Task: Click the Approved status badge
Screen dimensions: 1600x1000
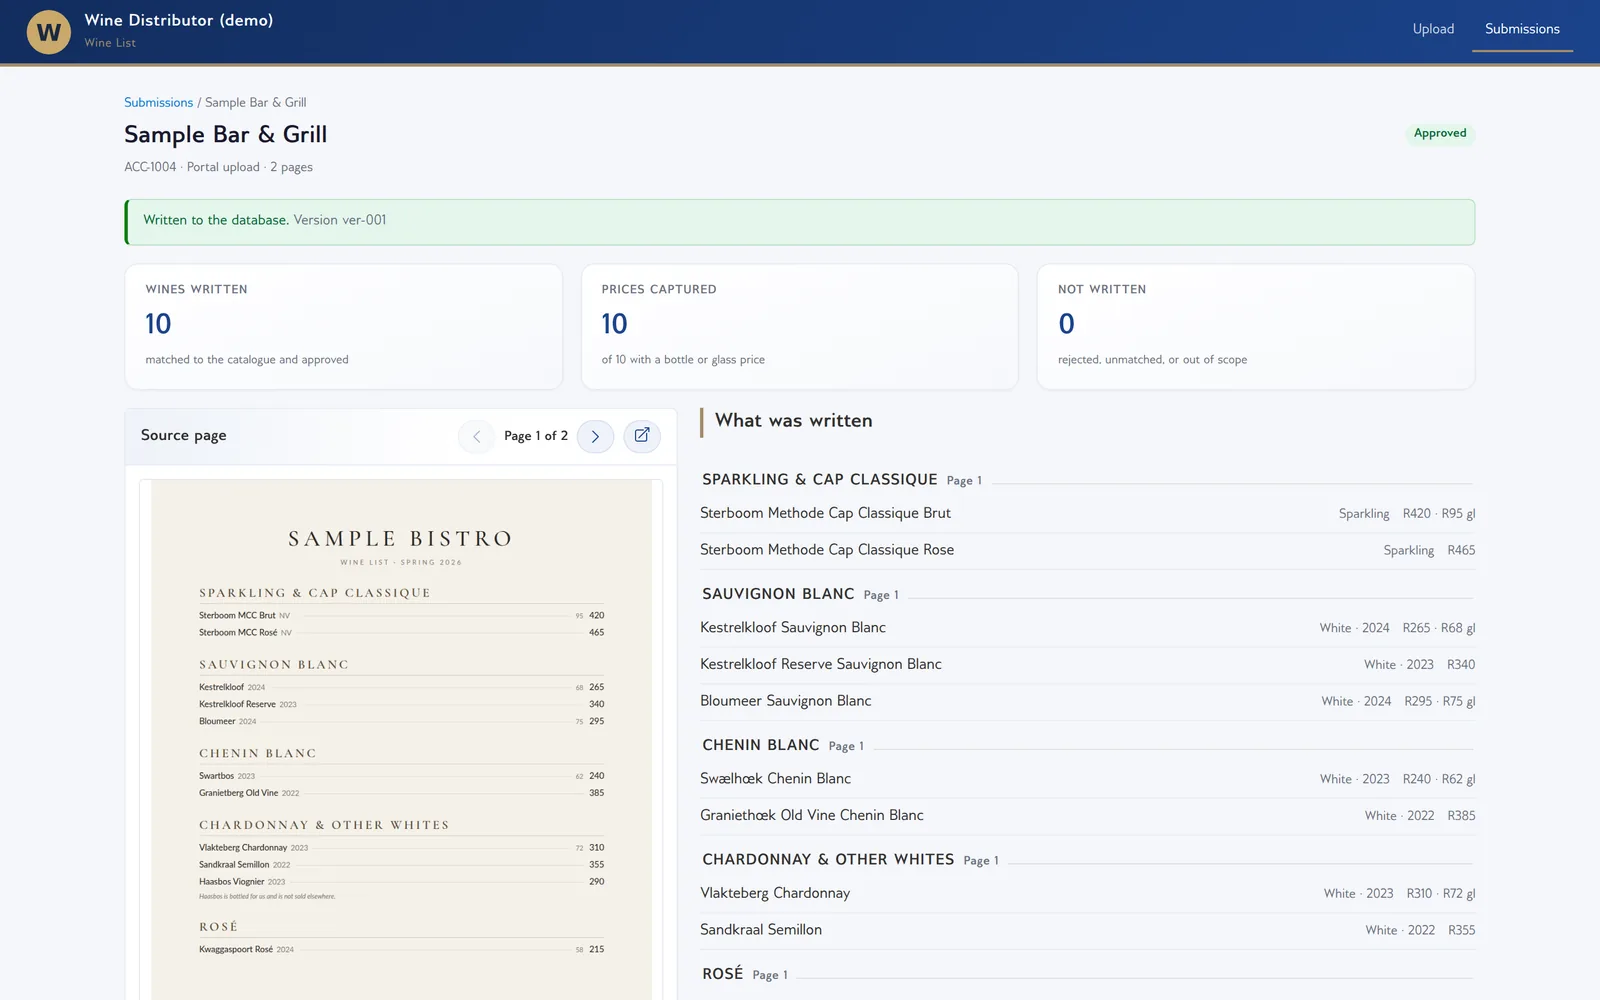Action: tap(1440, 133)
